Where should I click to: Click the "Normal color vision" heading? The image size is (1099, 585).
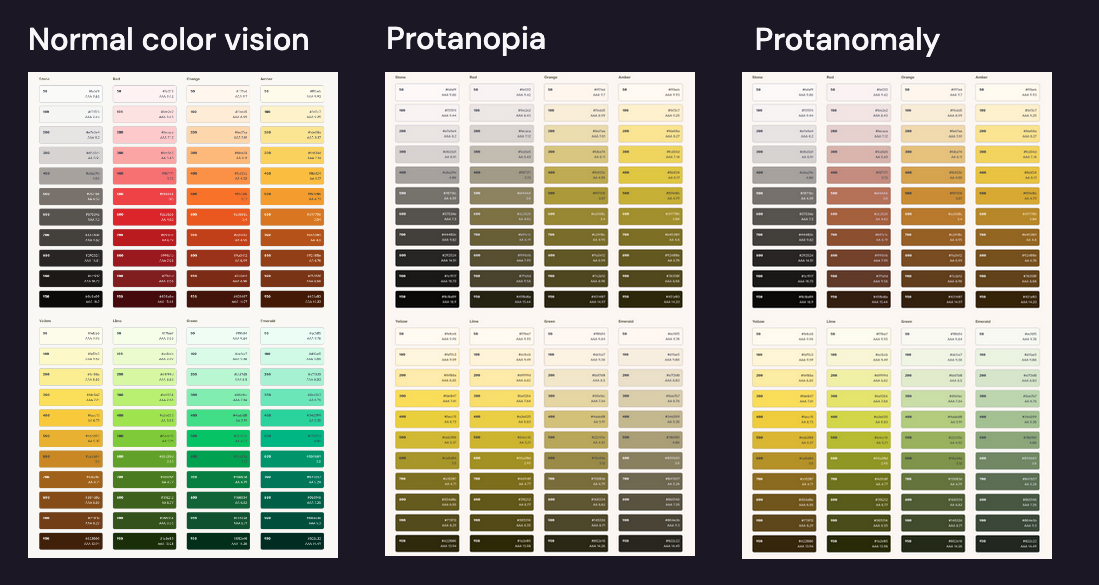click(x=168, y=39)
